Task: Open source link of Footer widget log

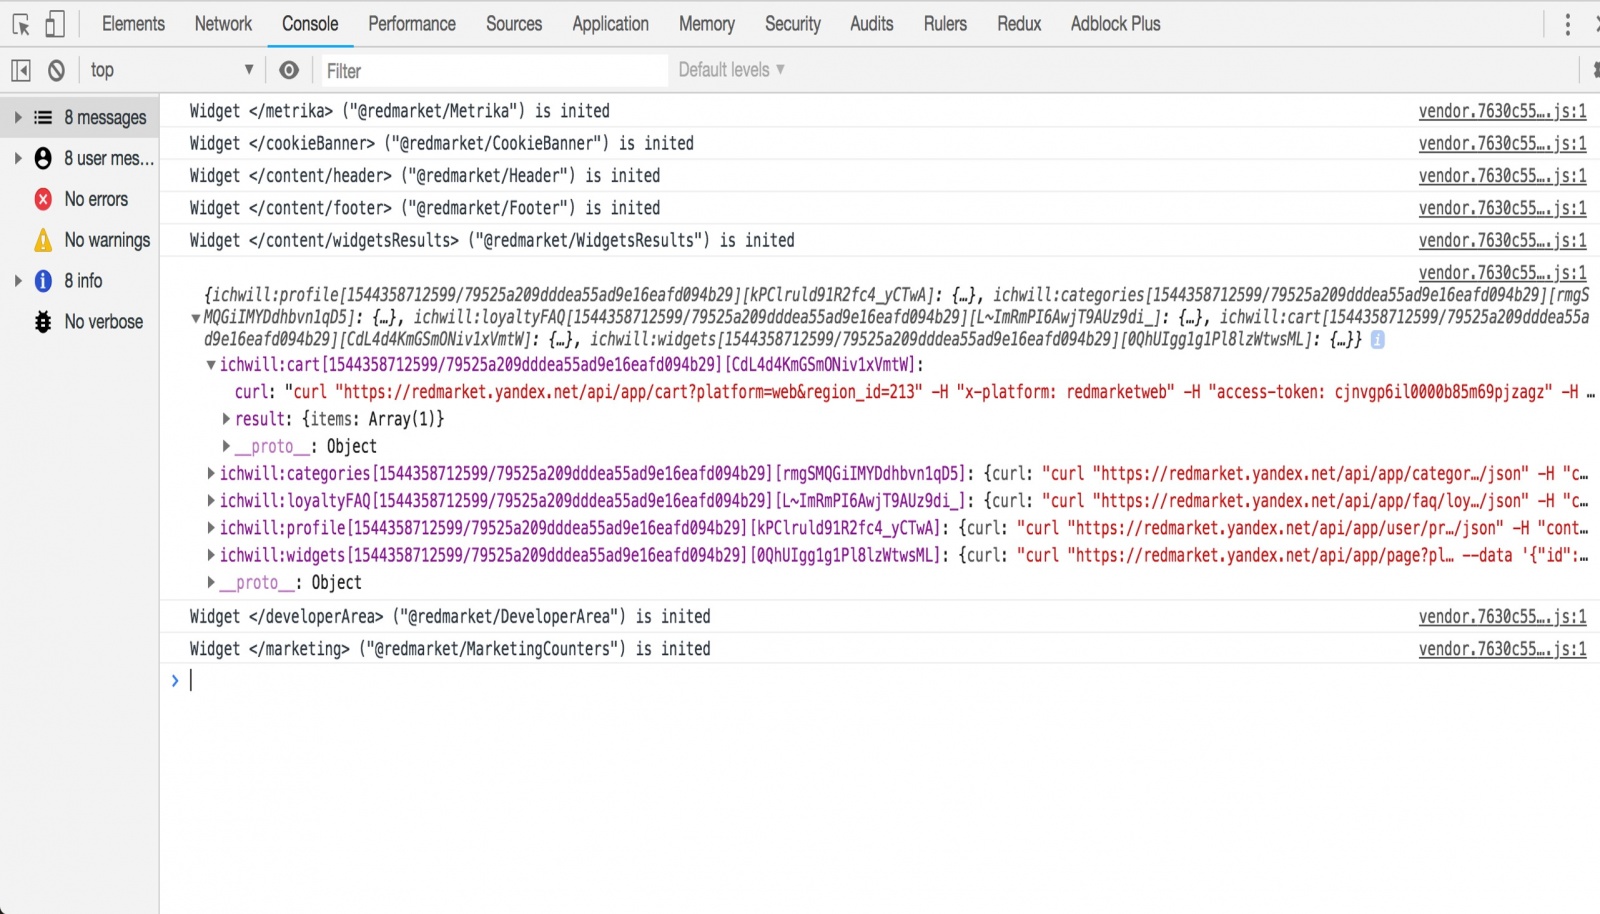Action: [x=1502, y=209]
